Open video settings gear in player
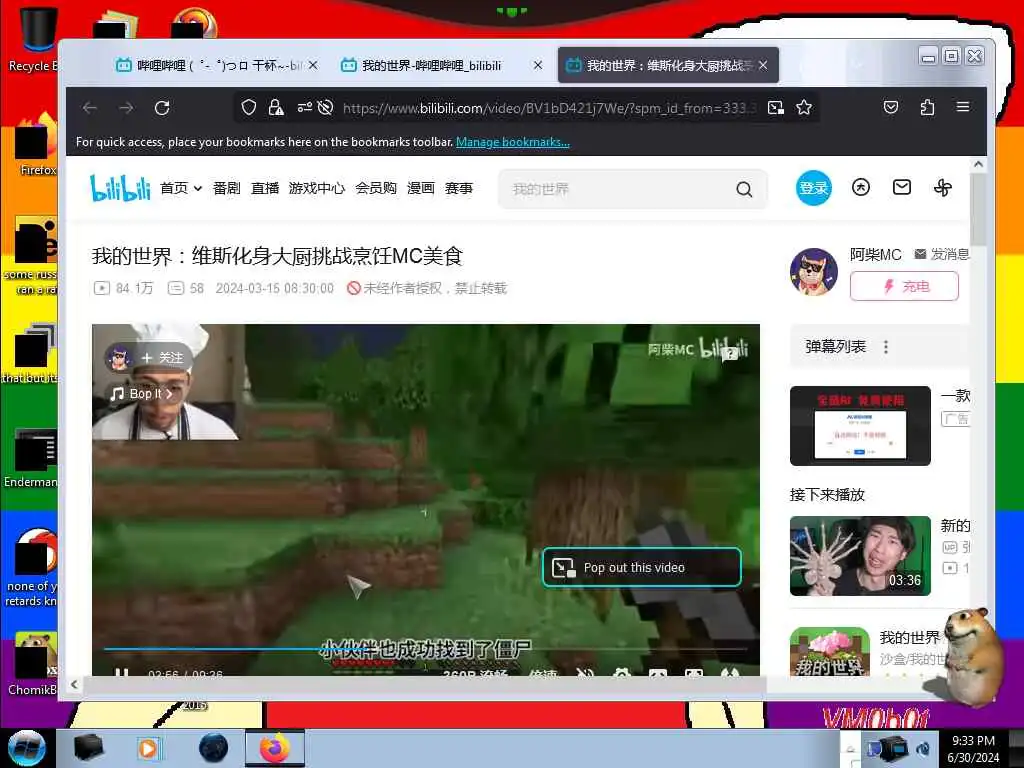 pos(622,673)
